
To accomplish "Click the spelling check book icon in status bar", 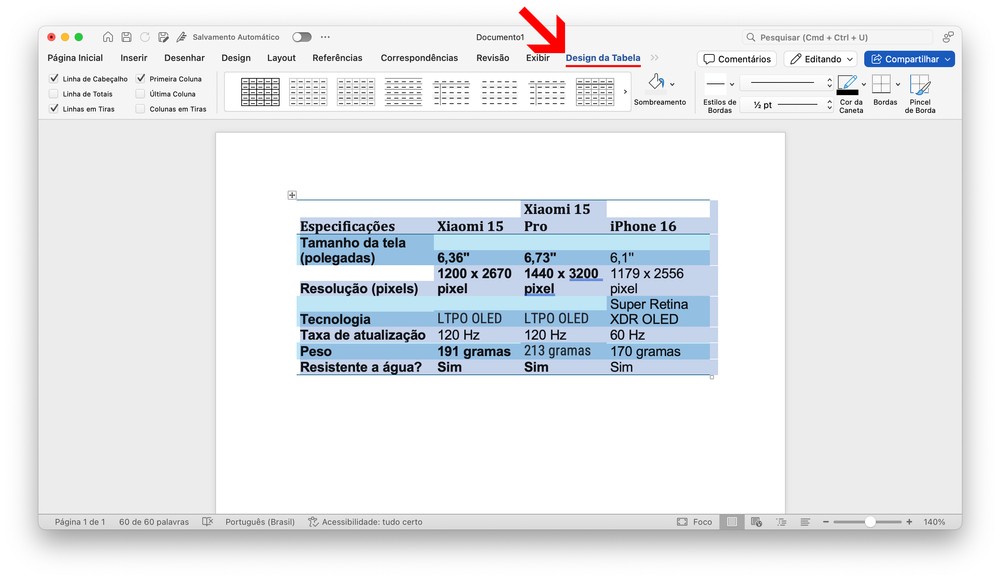I will [x=207, y=521].
